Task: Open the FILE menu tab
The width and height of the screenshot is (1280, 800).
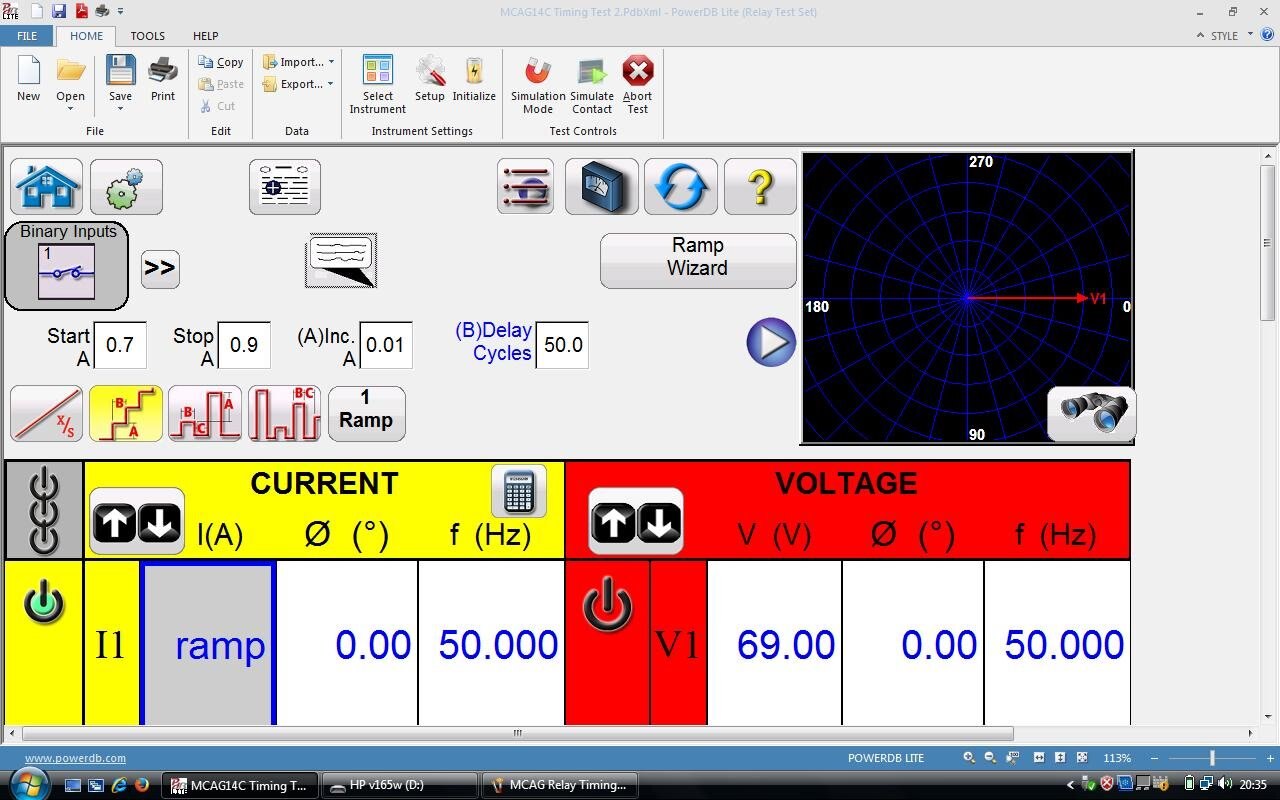Action: tap(27, 36)
